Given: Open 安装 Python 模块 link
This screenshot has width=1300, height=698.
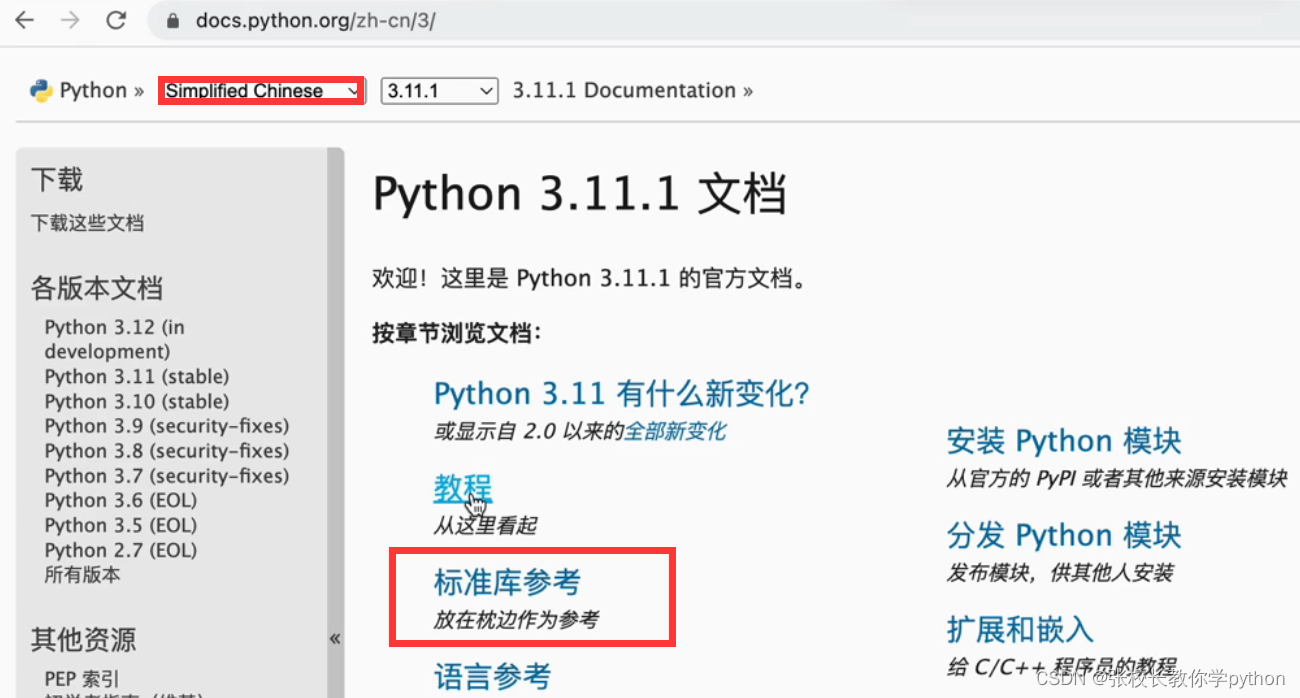Looking at the screenshot, I should 1064,441.
